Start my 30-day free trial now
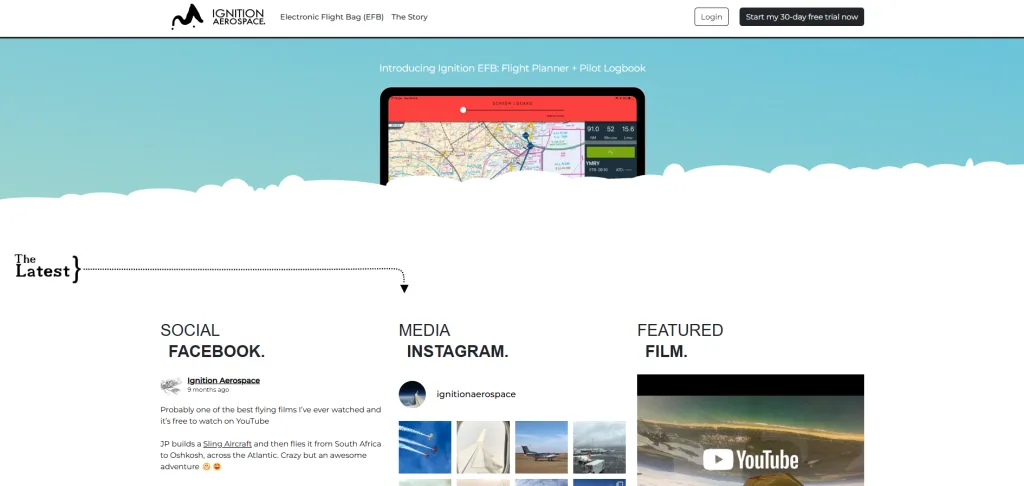 point(801,17)
